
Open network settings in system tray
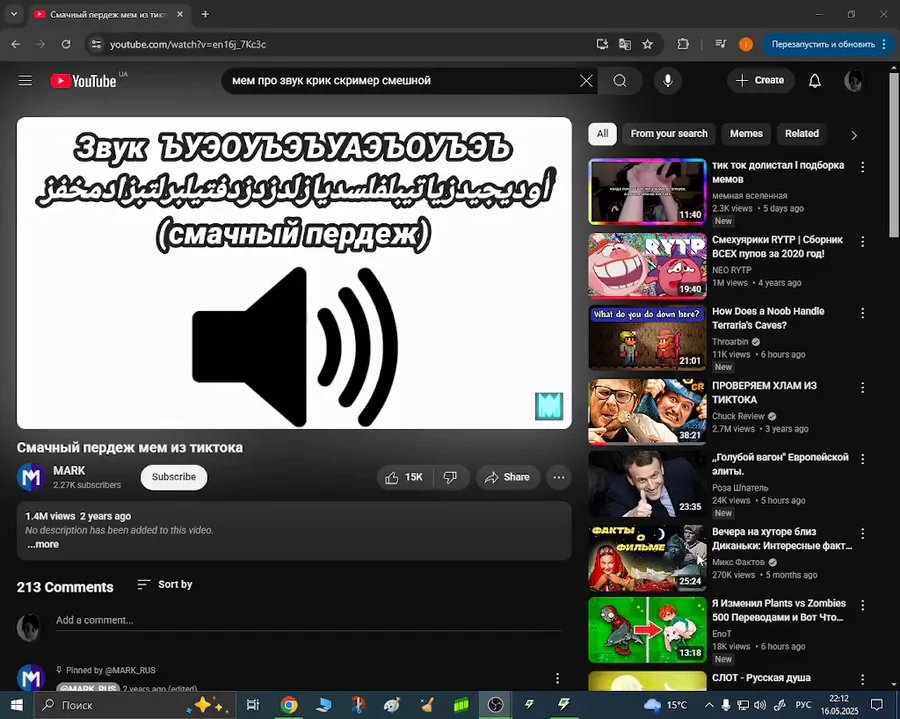743,705
